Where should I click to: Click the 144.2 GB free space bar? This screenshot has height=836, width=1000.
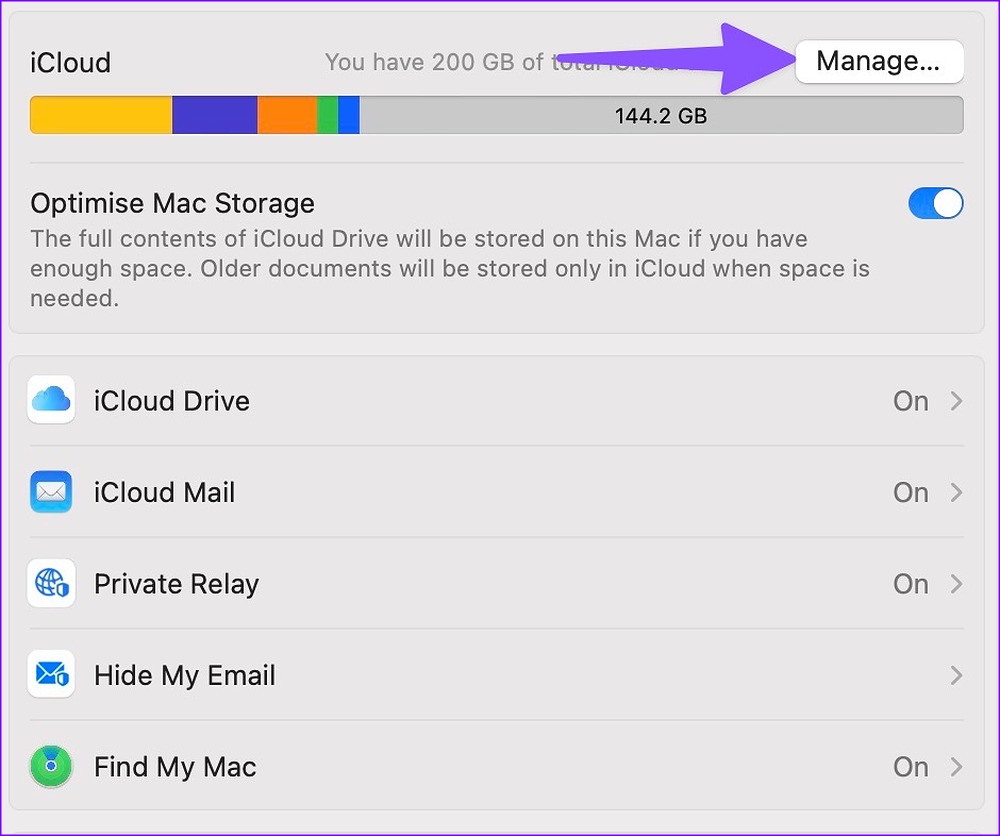pos(660,116)
